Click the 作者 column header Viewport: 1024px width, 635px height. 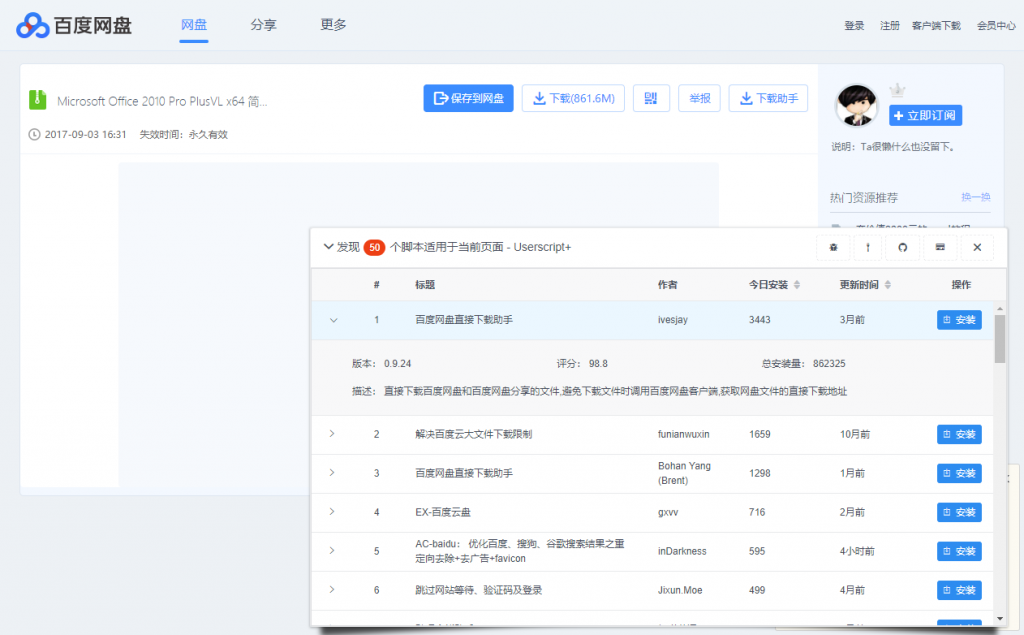coord(667,285)
